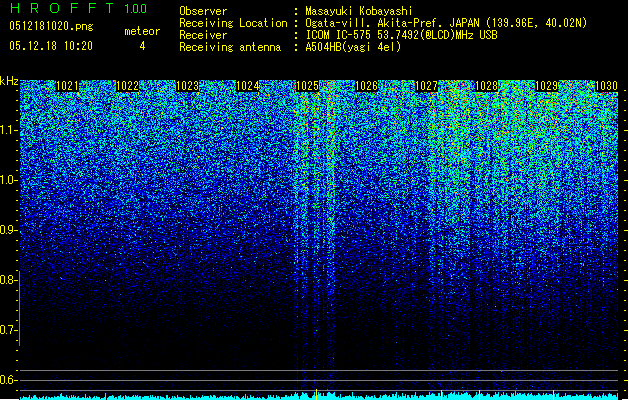Viewport: 629px width, 400px height.
Task: Click the 0.8 frequency axis label
Action: pos(9,280)
